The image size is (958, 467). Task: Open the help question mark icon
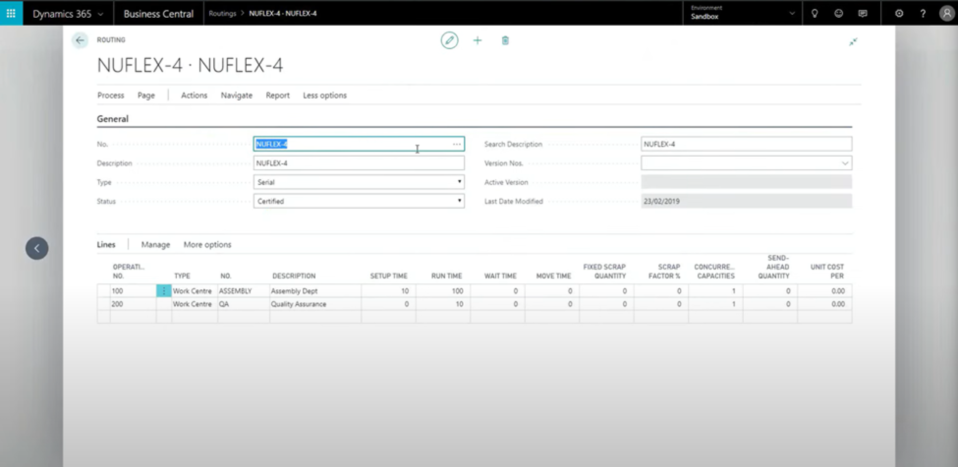click(x=923, y=13)
